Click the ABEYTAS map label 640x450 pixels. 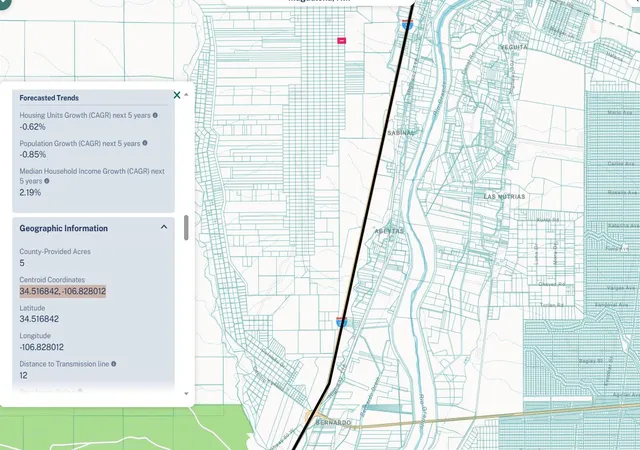pyautogui.click(x=389, y=231)
